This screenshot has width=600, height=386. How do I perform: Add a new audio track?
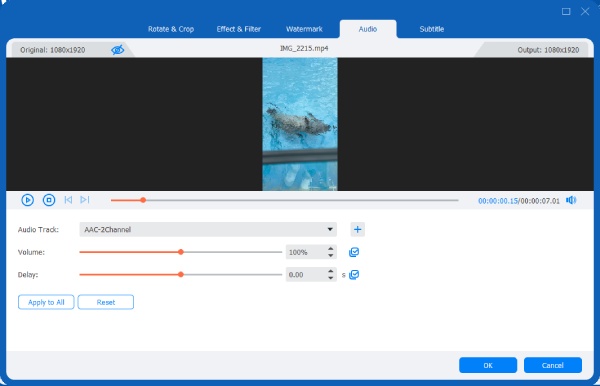click(357, 230)
